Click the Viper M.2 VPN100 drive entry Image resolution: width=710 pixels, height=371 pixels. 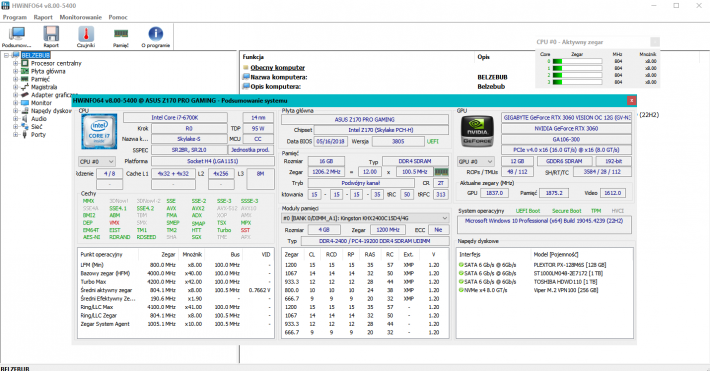[x=566, y=290]
